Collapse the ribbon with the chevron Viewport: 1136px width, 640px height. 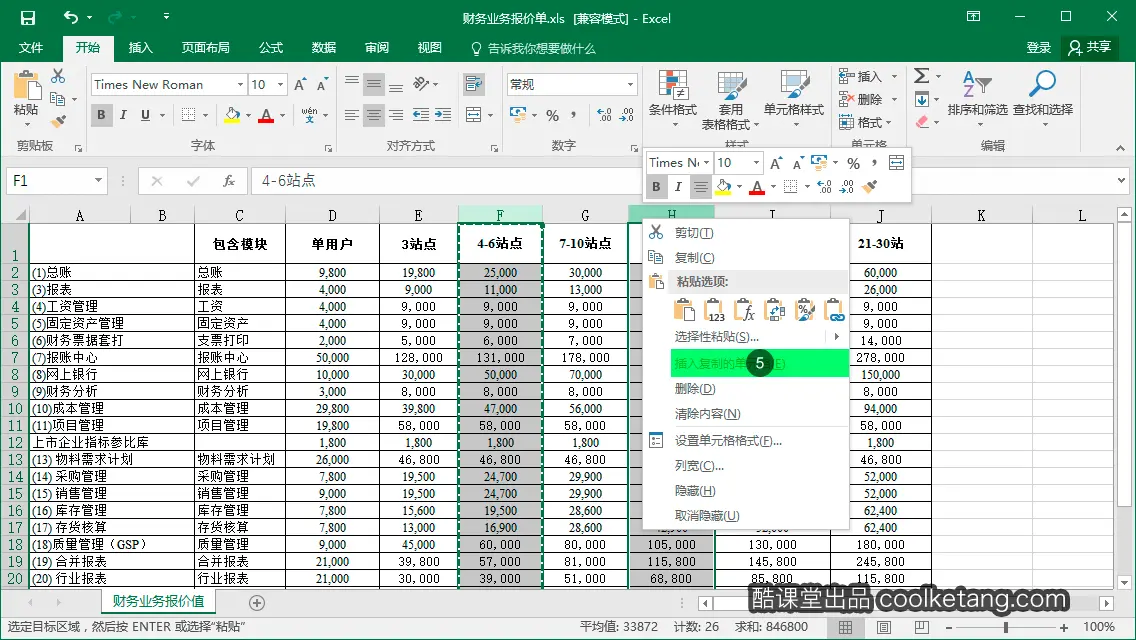click(x=1120, y=147)
